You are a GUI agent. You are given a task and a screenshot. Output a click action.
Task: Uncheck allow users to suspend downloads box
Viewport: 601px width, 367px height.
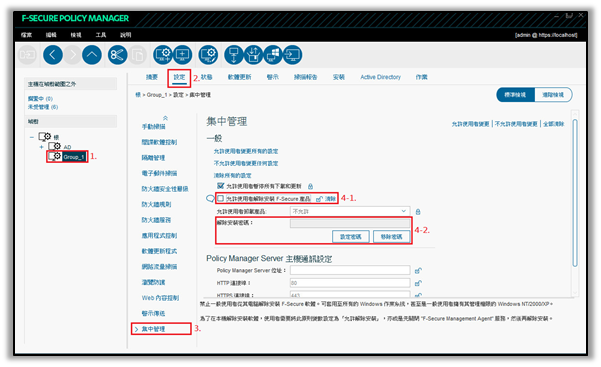click(220, 186)
